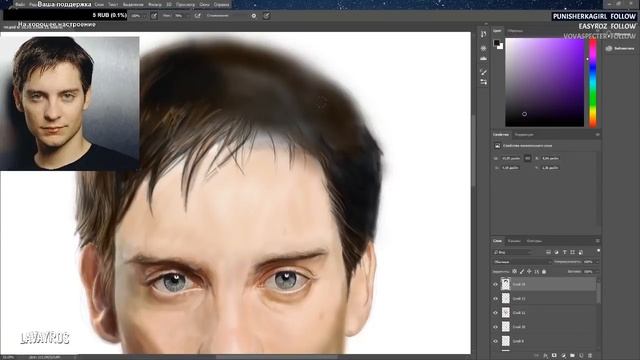Open layer Opacity slider dropdown
The height and width of the screenshot is (360, 640).
coord(597,262)
